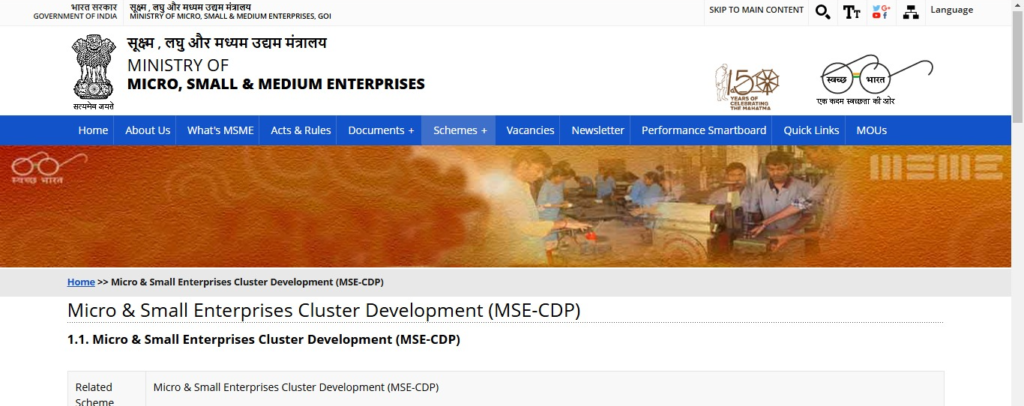Open Performance Smartboard in navigation
The height and width of the screenshot is (406, 1024).
click(704, 130)
